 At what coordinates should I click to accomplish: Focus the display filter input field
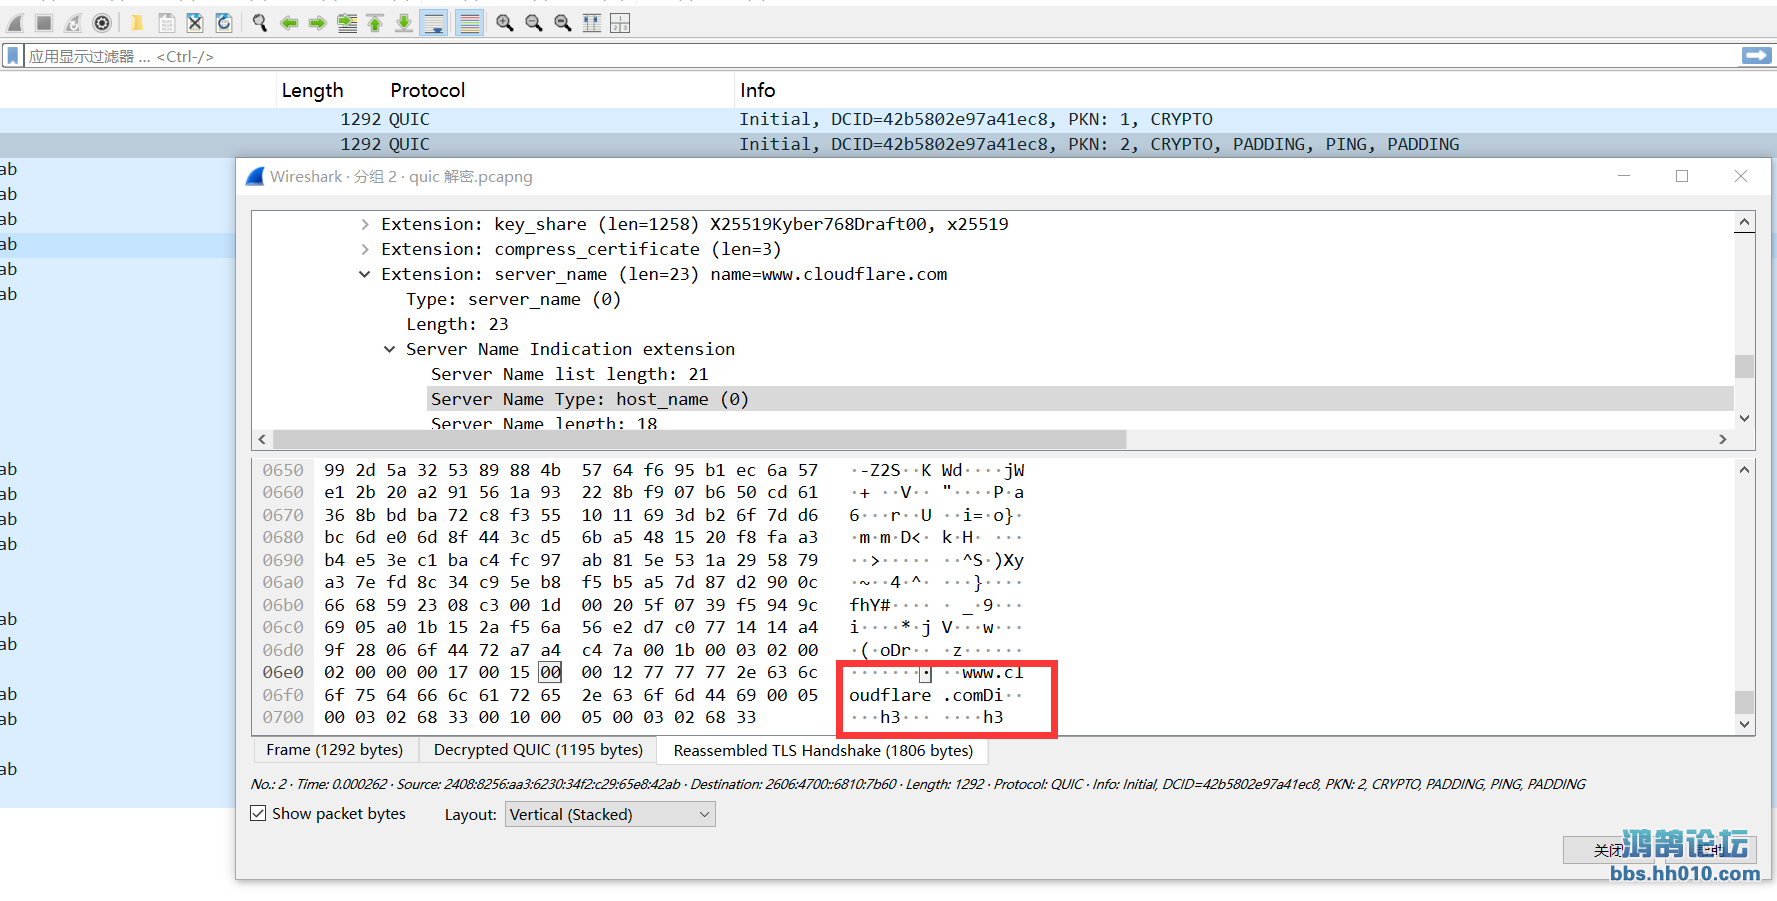point(880,56)
